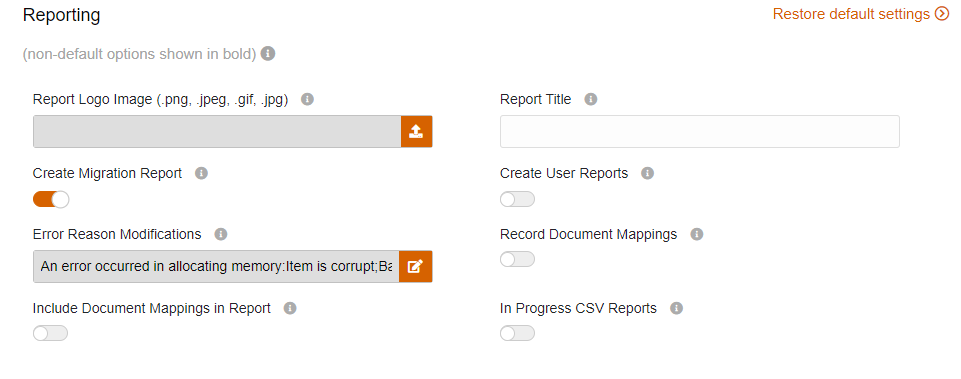The image size is (961, 379).
Task: Click info icon beside In Progress CSV Reports
Action: click(x=677, y=308)
